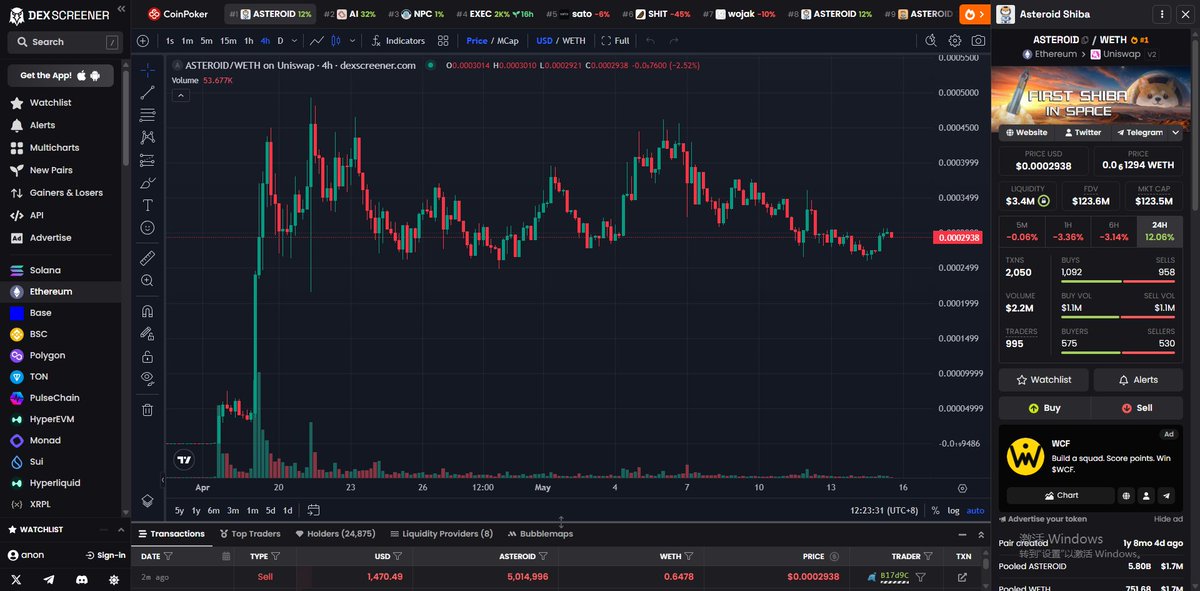Screen dimensions: 1200x591
Task: Open Liquidity Providers (8) tab
Action: pyautogui.click(x=441, y=534)
